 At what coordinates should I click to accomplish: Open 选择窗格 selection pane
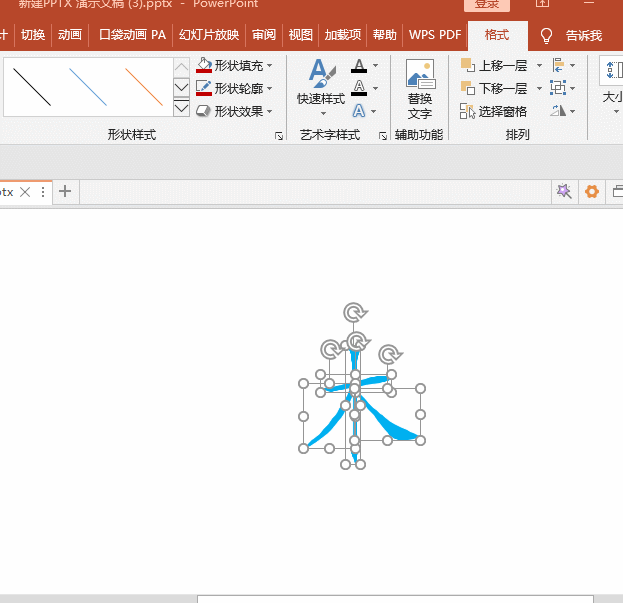(x=493, y=111)
